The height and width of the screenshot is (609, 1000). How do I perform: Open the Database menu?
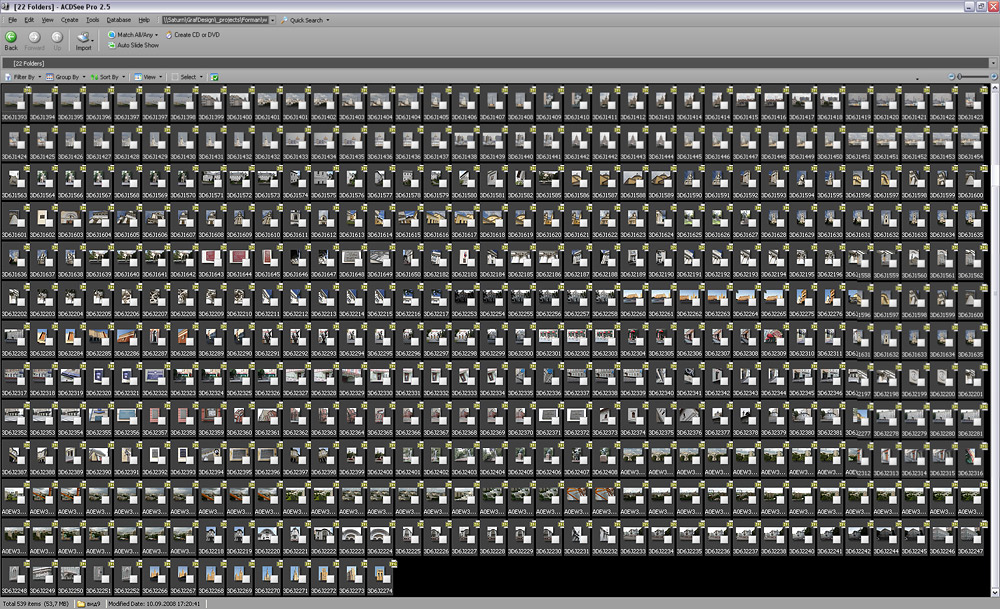[118, 20]
